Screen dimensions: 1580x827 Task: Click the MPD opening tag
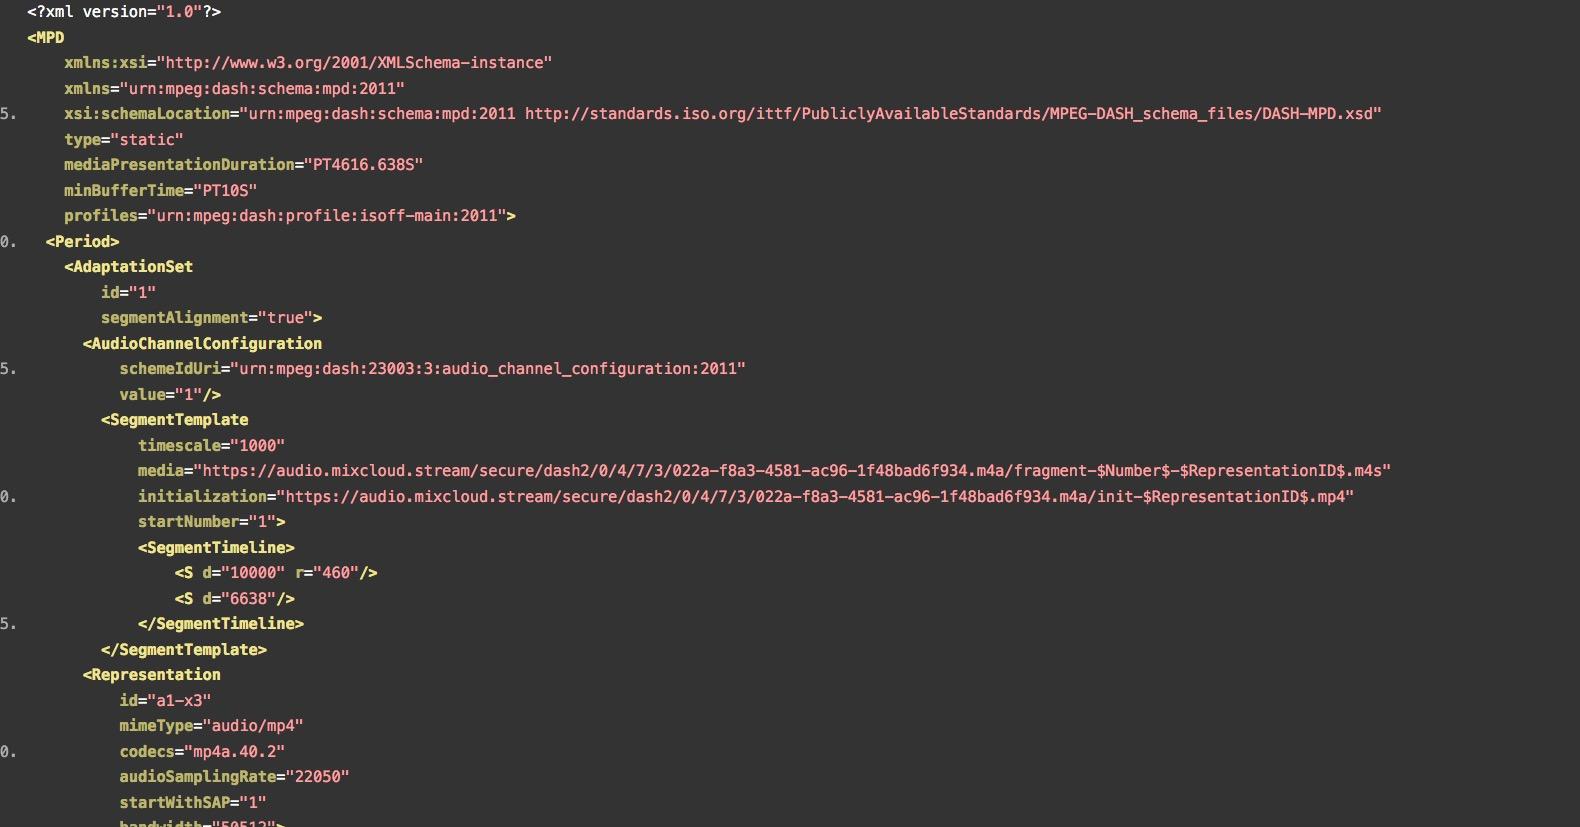(x=46, y=38)
